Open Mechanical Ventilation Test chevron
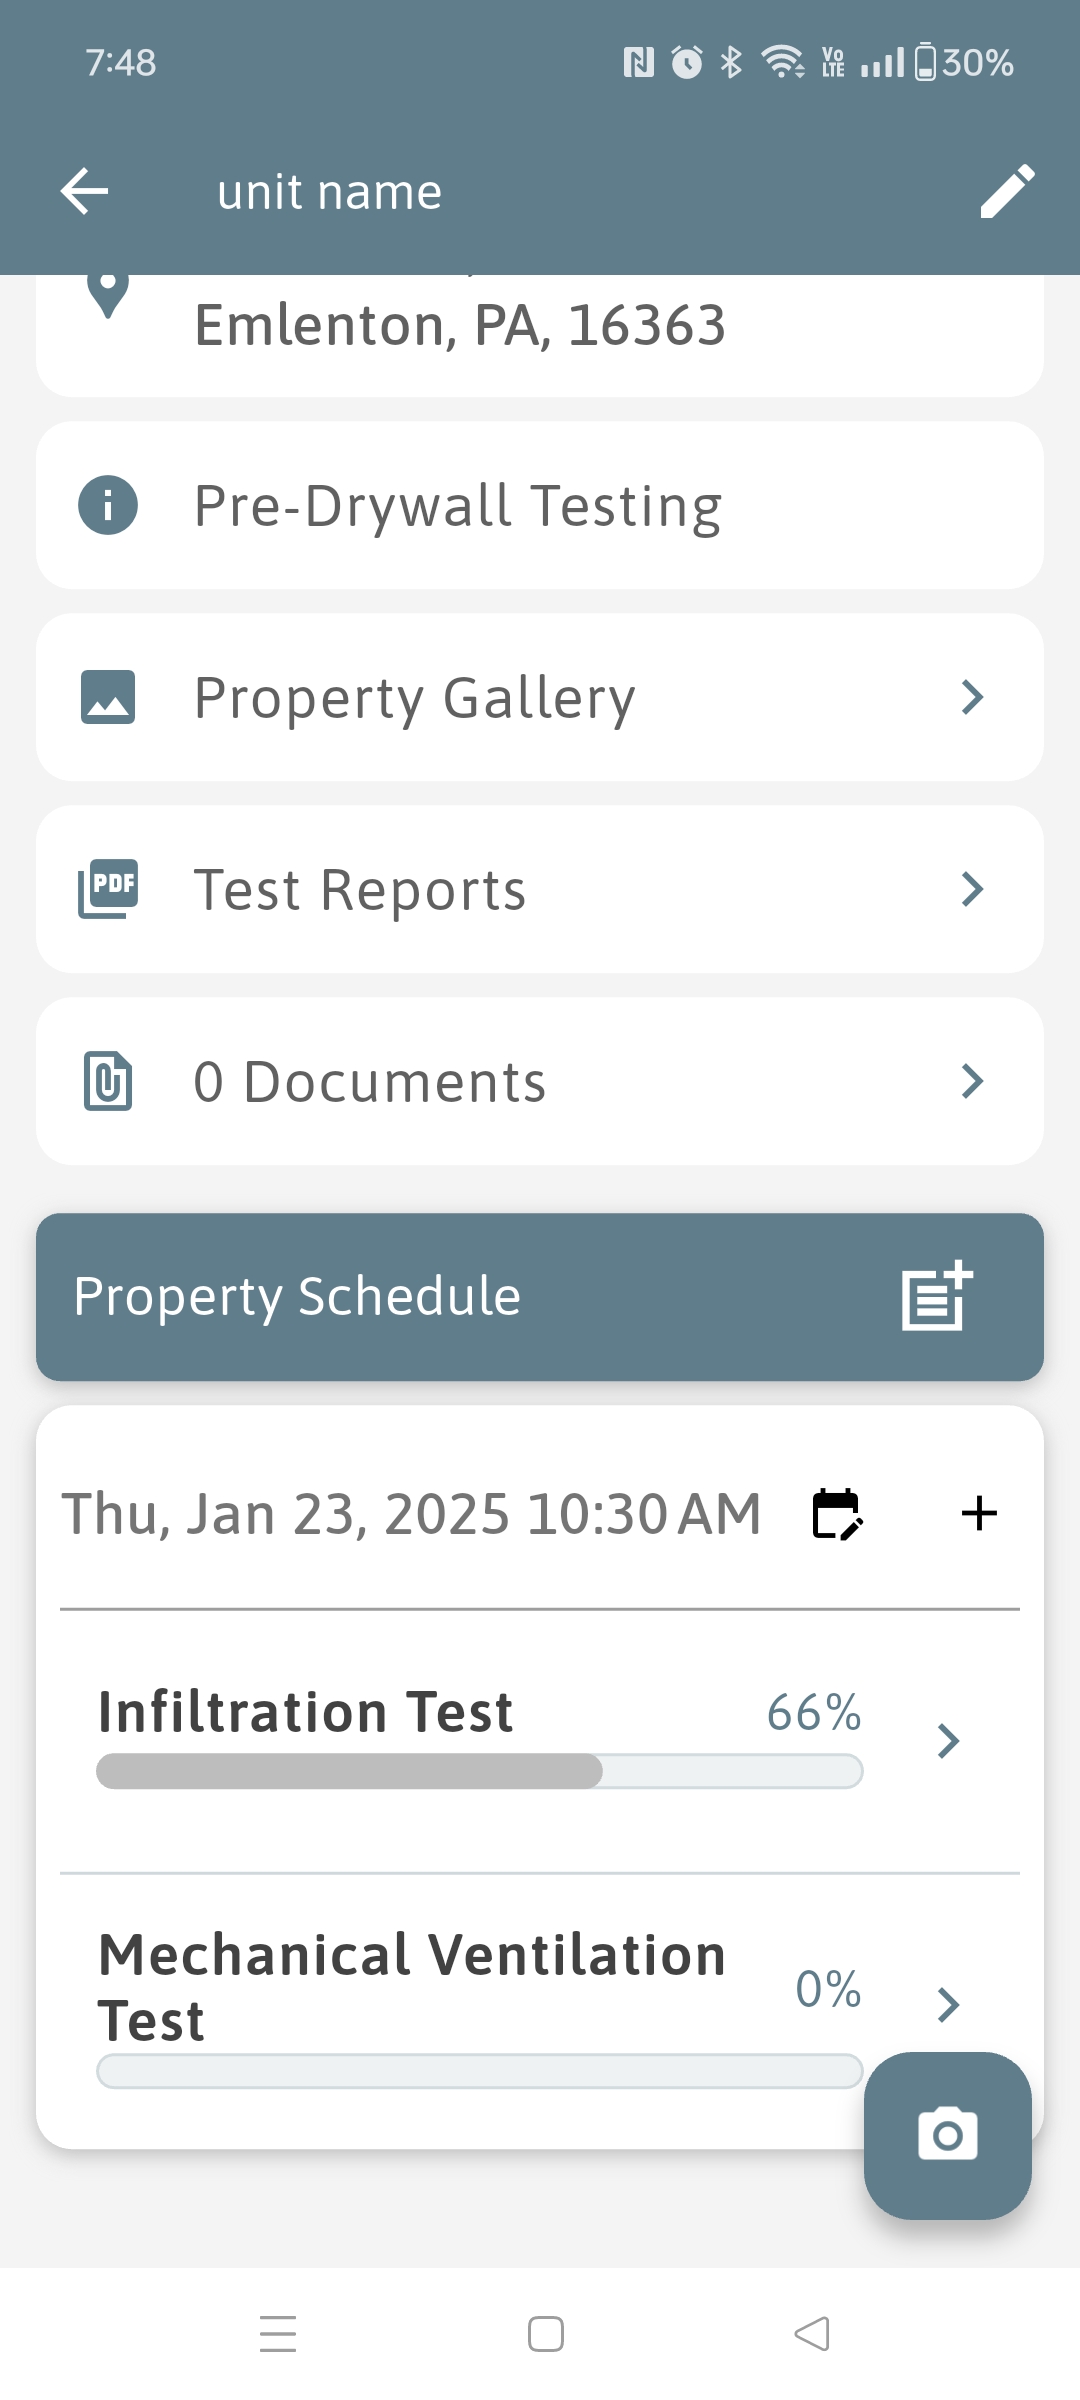The image size is (1080, 2400). click(948, 2004)
